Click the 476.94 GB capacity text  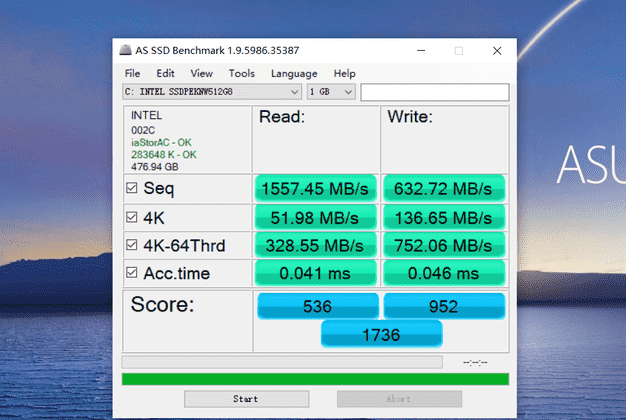[155, 166]
